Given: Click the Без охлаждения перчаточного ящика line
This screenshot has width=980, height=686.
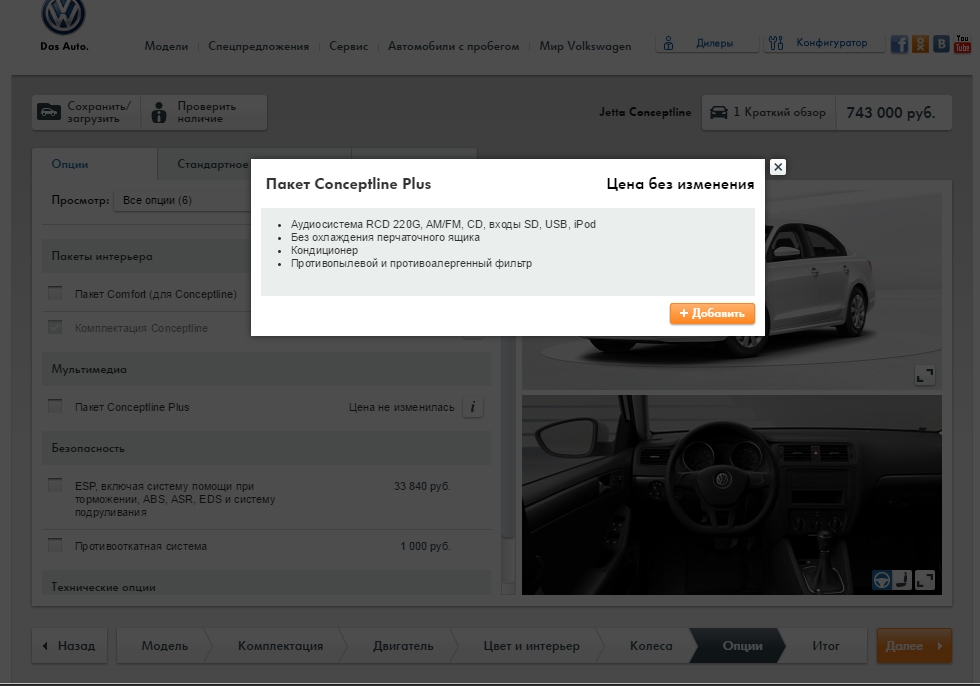Looking at the screenshot, I should pyautogui.click(x=385, y=237).
